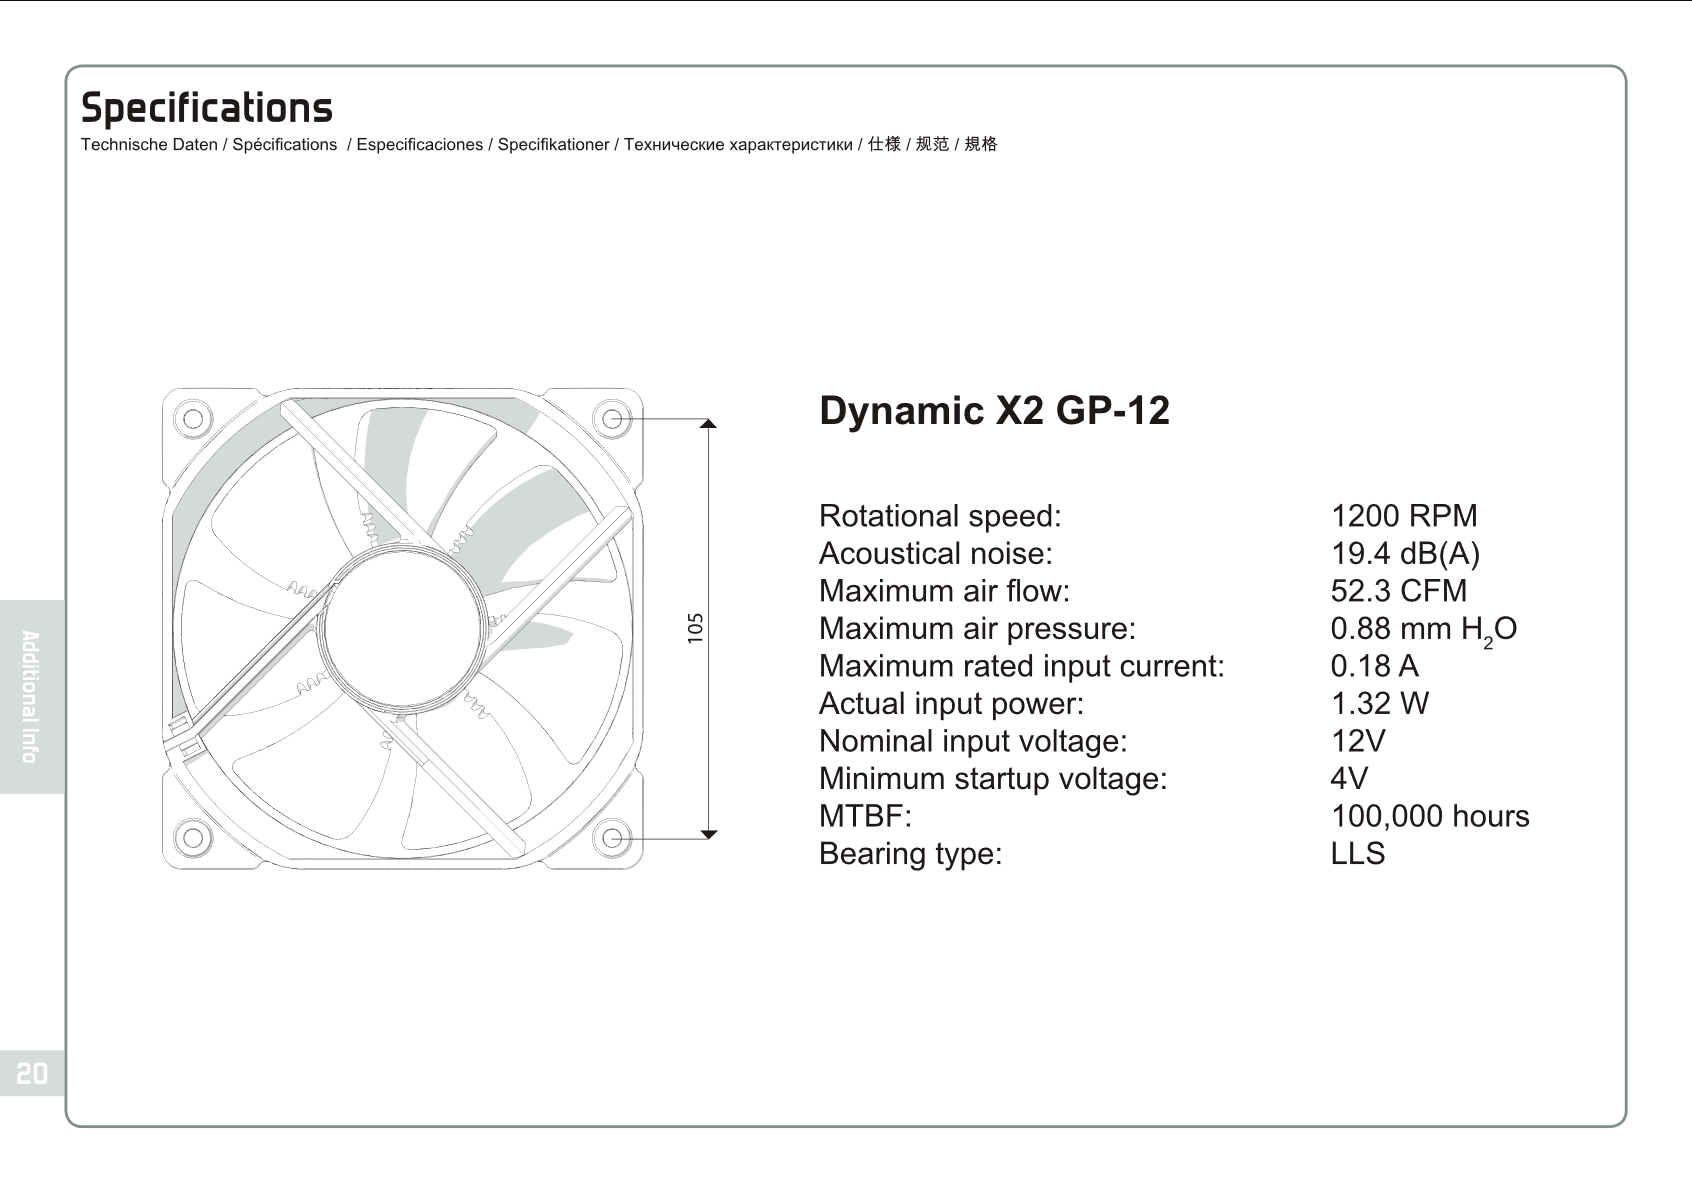
Task: Click the 'Maximum rated input current:' label
Action: (x=1021, y=666)
